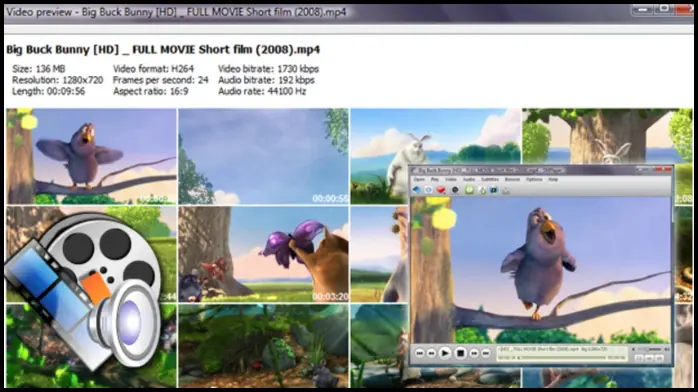Image resolution: width=698 pixels, height=392 pixels.
Task: Skip to next track in SMPlayer controls
Action: click(x=486, y=353)
